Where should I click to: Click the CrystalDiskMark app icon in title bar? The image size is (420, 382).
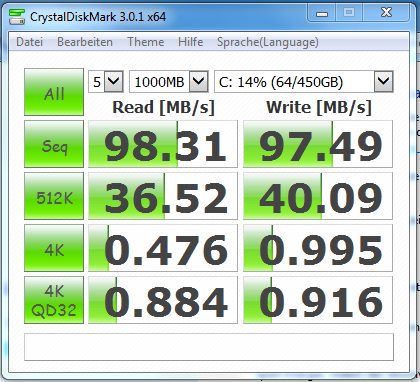click(17, 17)
